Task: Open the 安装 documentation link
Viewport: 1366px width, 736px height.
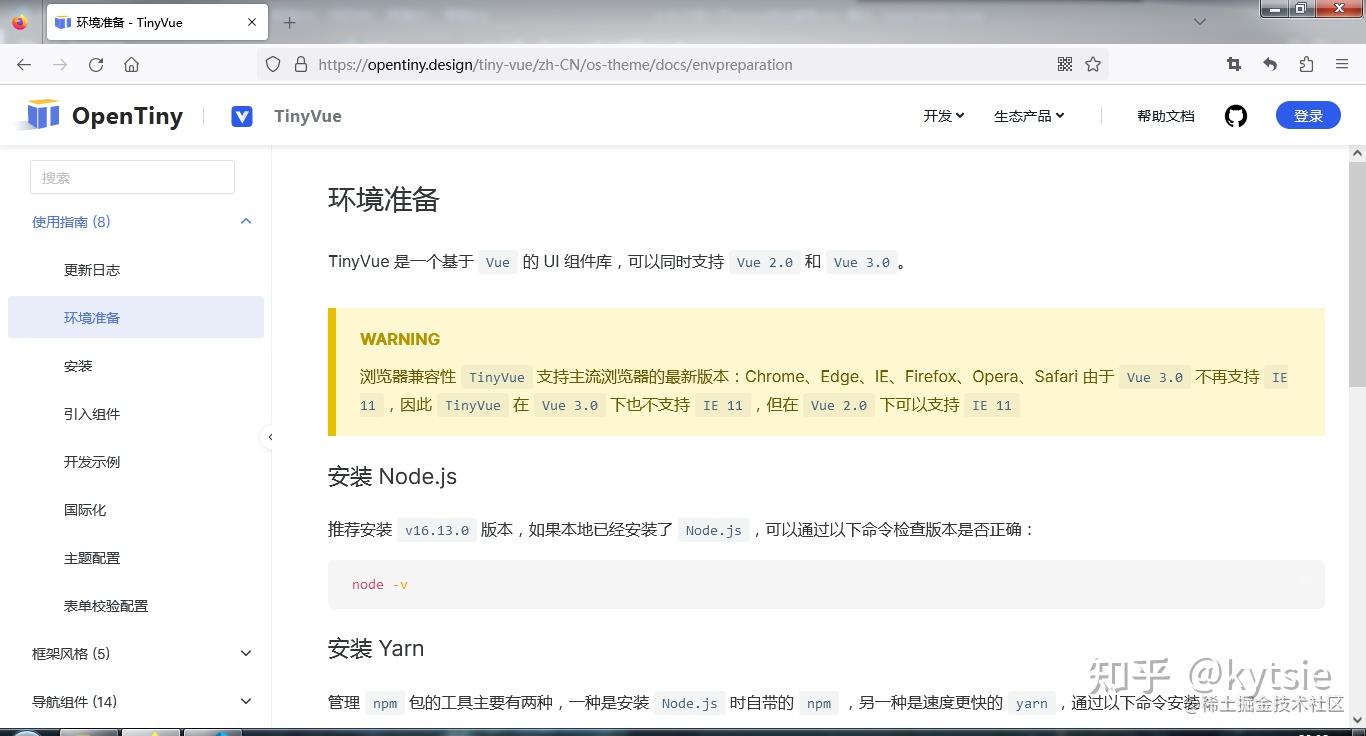Action: tap(78, 366)
